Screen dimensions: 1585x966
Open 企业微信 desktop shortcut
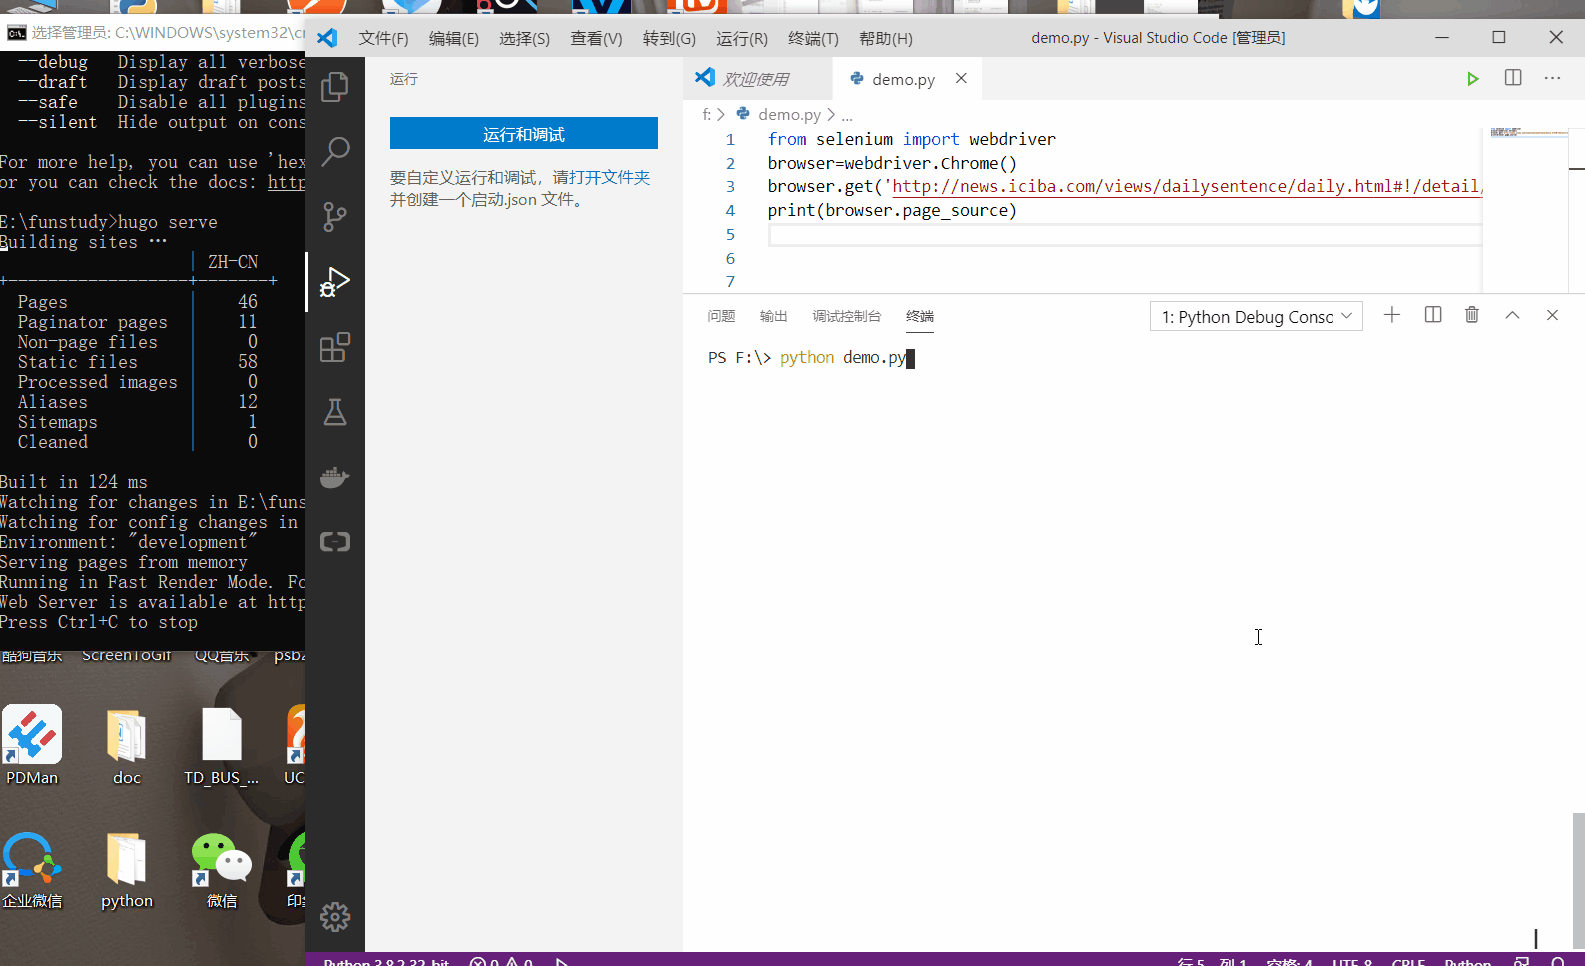pyautogui.click(x=32, y=869)
